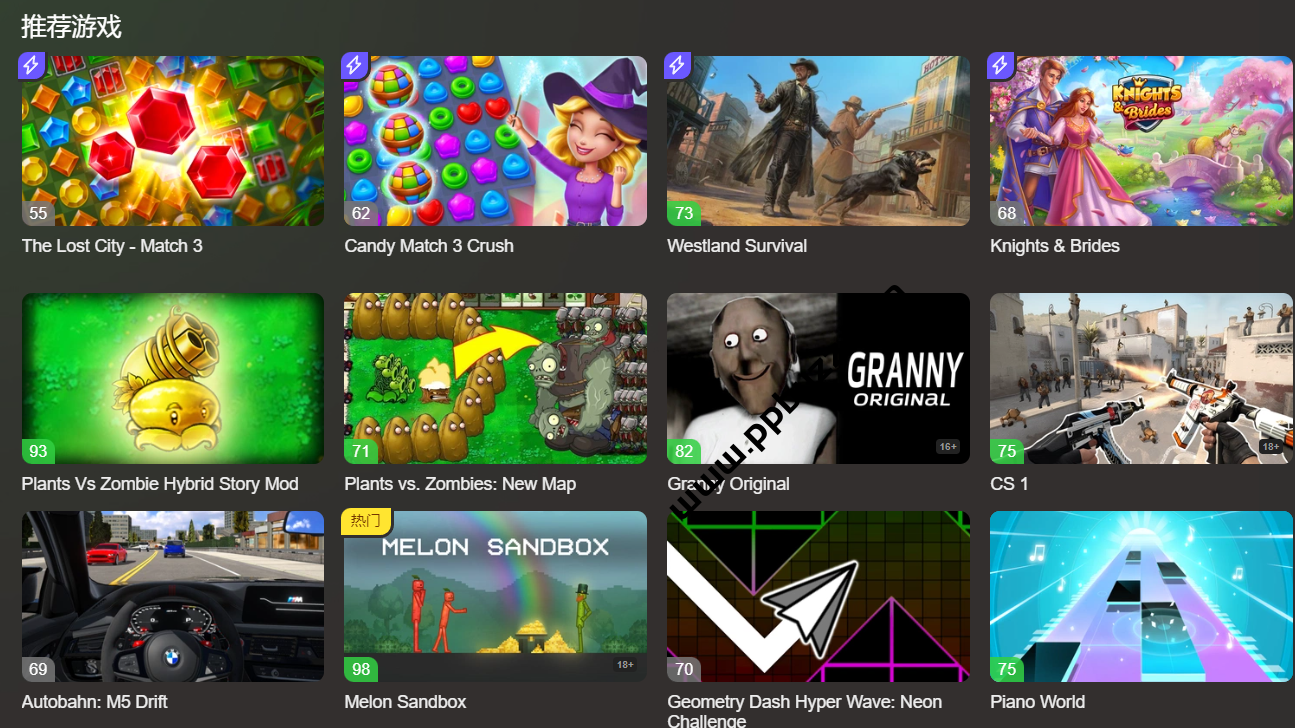Open The Lost City - Match 3 title link
Image resolution: width=1295 pixels, height=728 pixels.
(x=112, y=246)
